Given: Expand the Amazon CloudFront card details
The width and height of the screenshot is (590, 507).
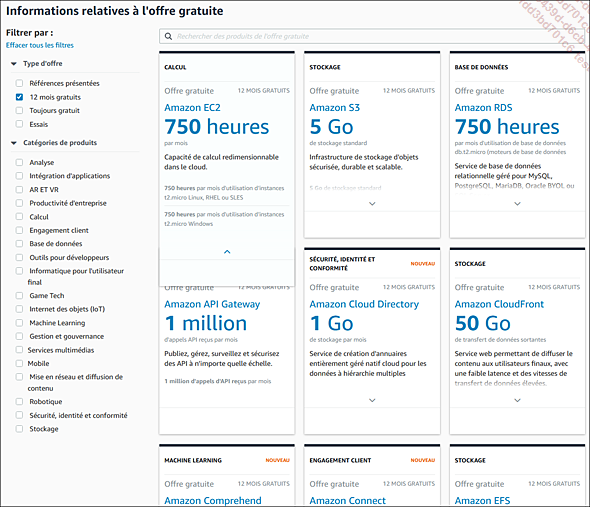Looking at the screenshot, I should coord(517,400).
